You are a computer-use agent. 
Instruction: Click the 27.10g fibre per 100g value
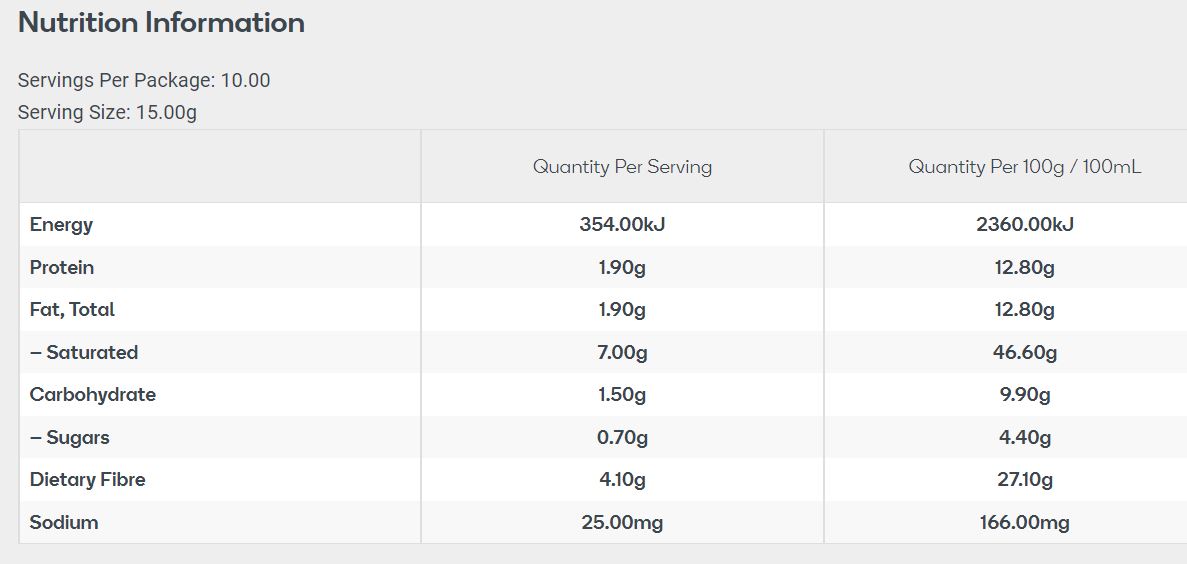(x=1024, y=480)
